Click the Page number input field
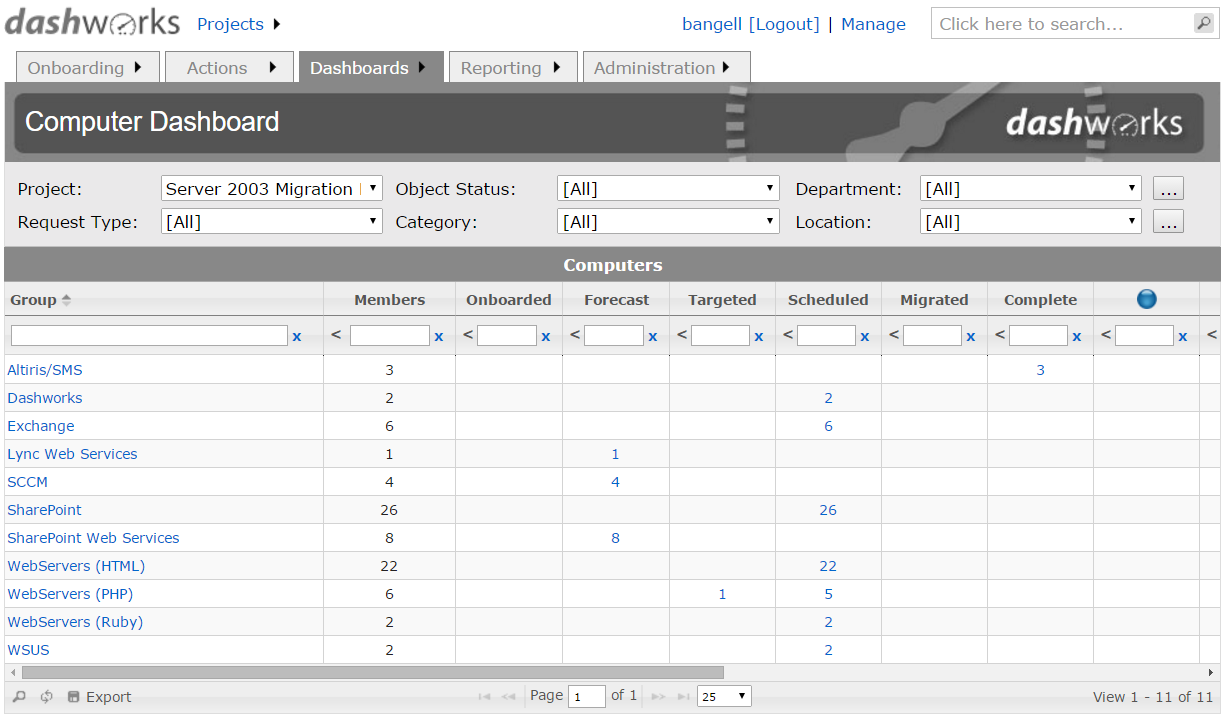This screenshot has height=722, width=1224. tap(587, 696)
